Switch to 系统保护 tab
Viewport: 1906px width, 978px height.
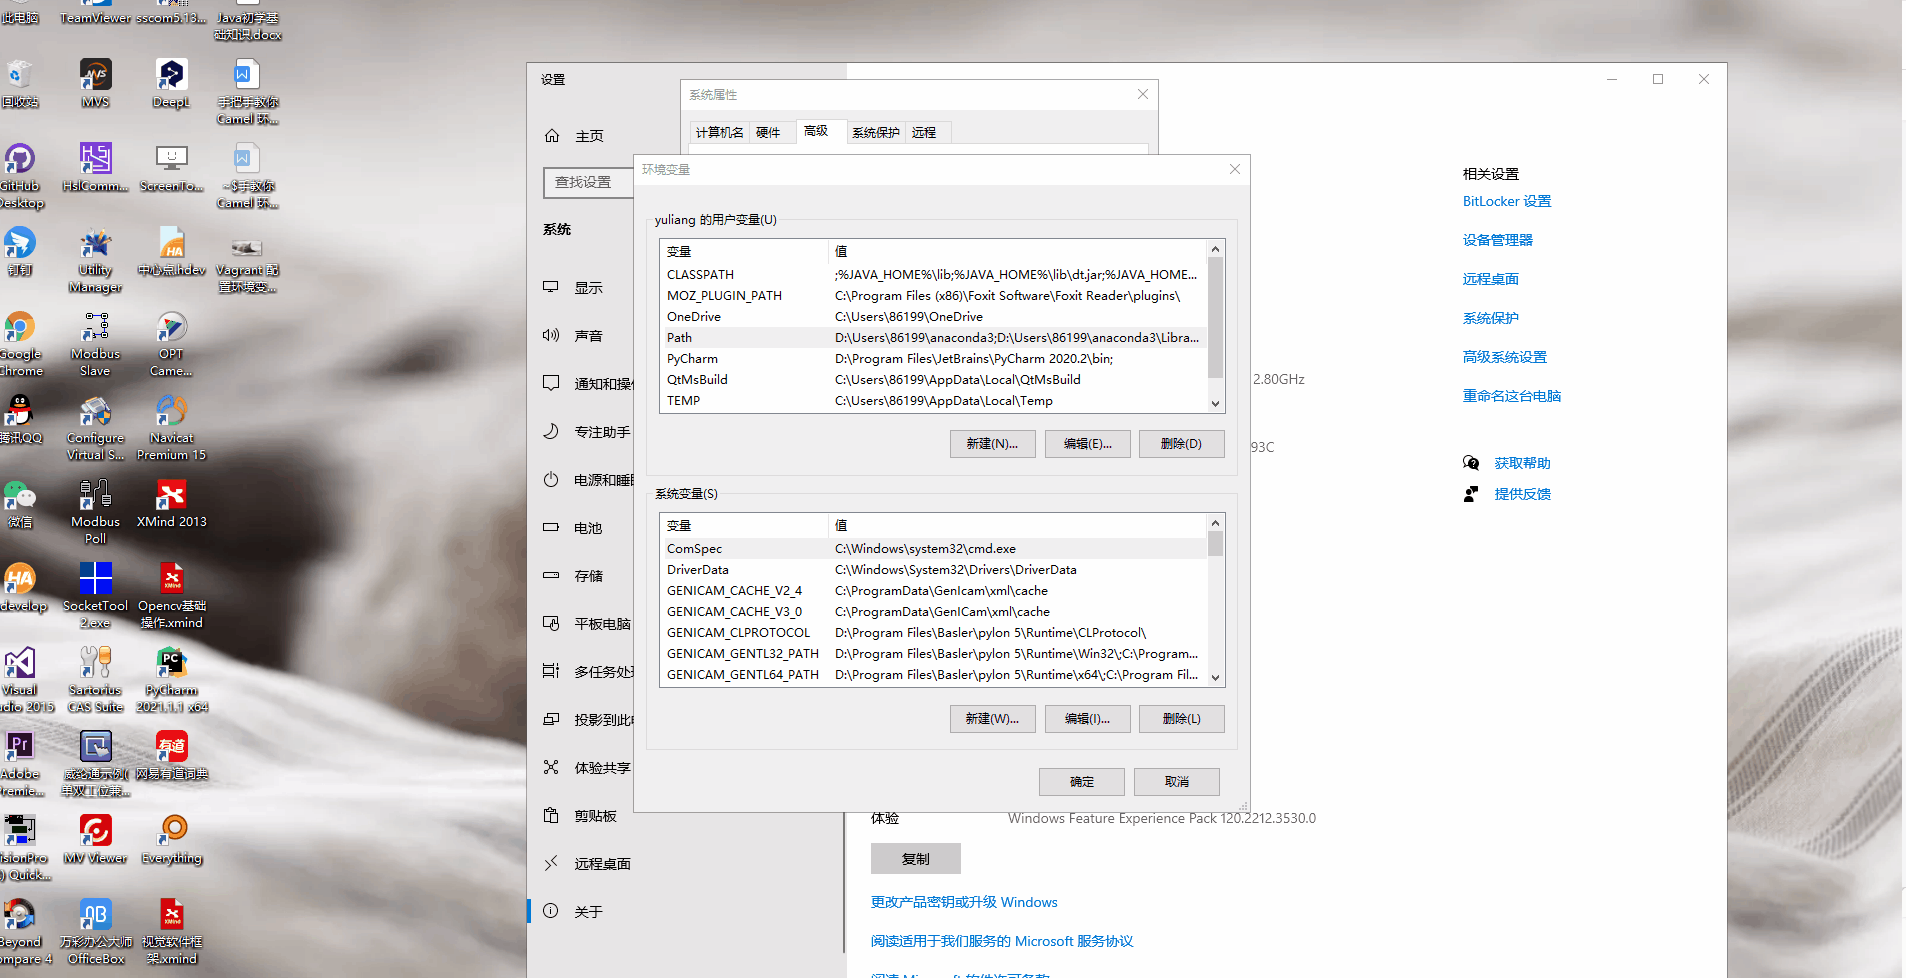[876, 133]
